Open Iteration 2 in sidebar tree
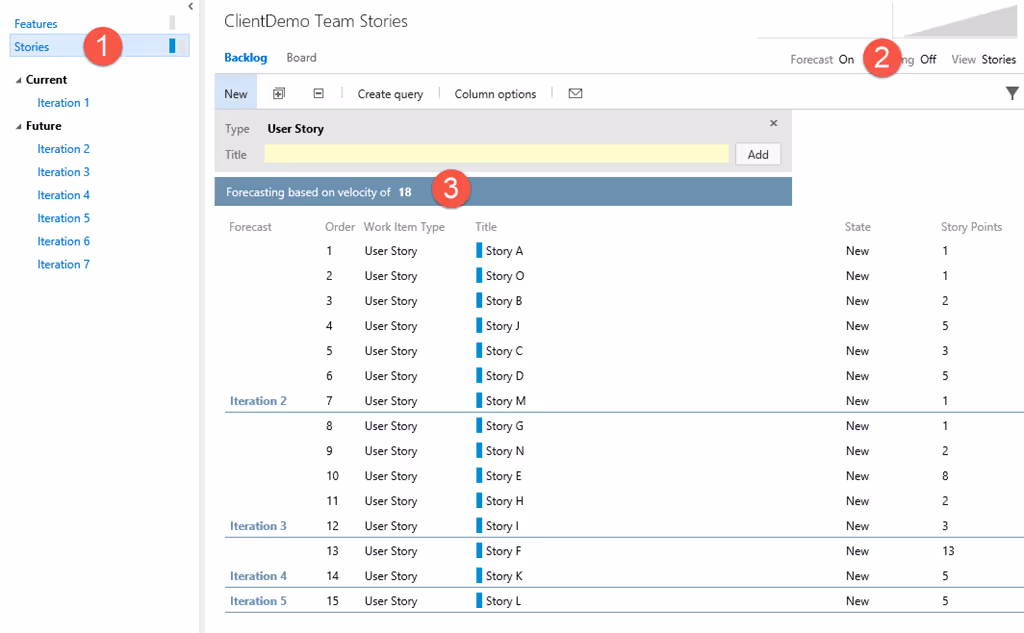1024x633 pixels. coord(63,149)
